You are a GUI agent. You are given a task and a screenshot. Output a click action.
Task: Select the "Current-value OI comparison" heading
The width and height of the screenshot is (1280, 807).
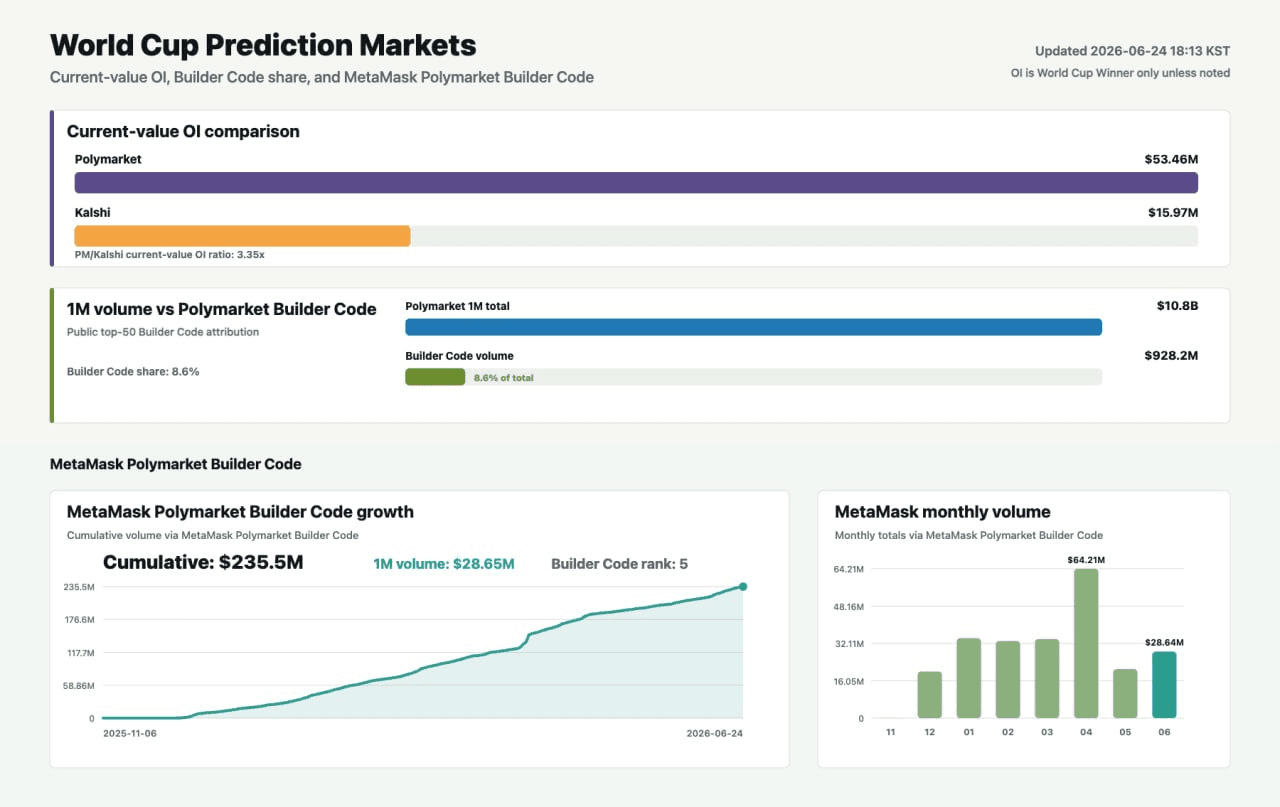183,131
